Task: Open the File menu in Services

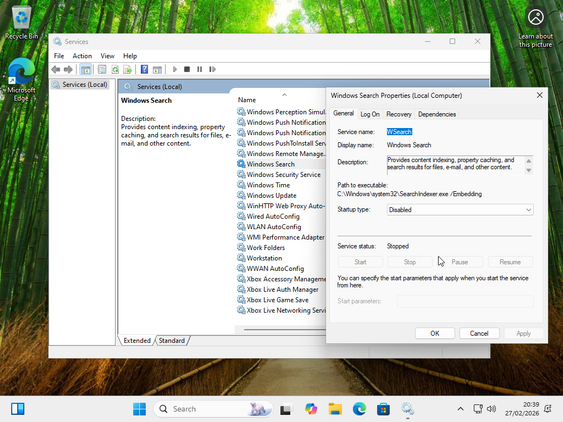Action: click(59, 56)
